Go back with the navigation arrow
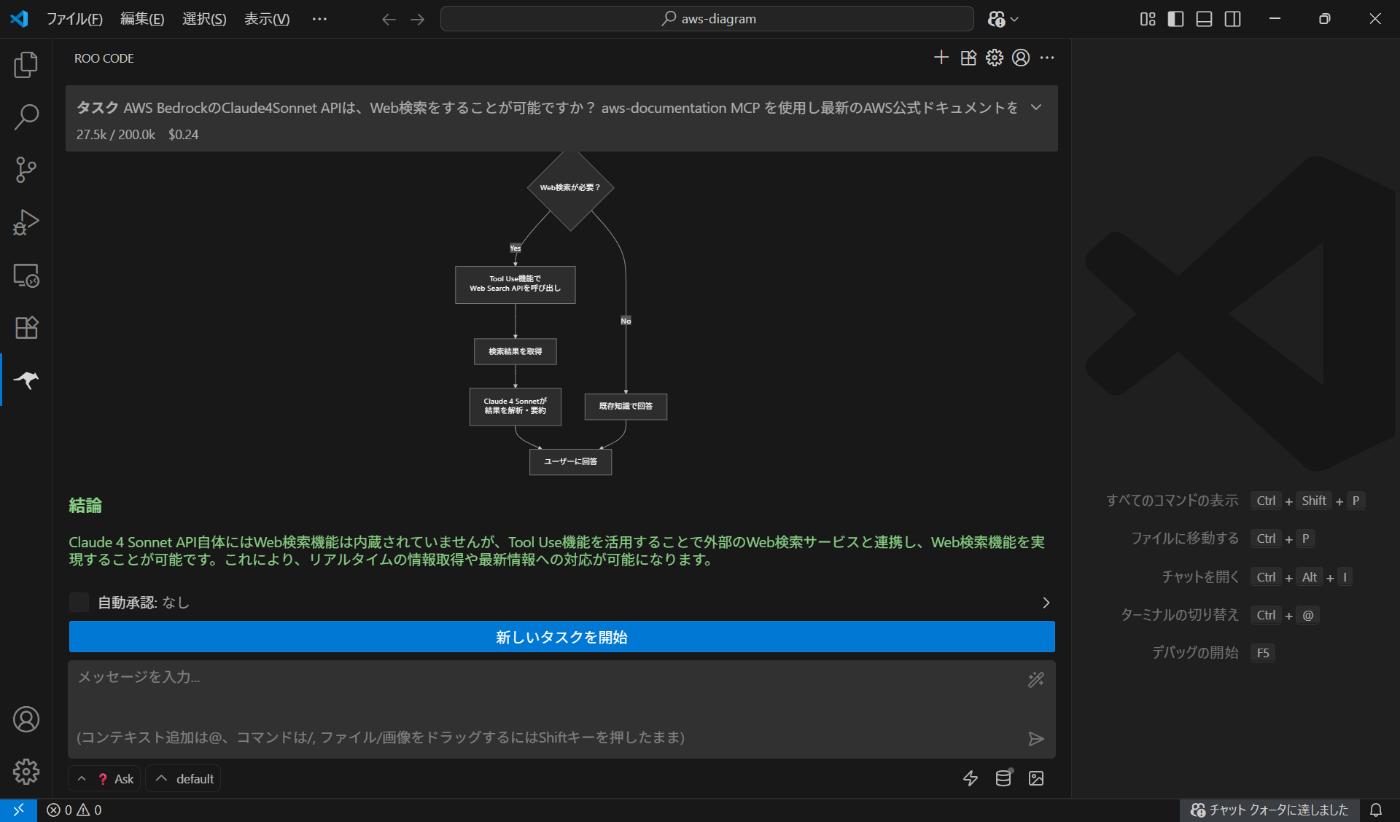 pos(389,19)
